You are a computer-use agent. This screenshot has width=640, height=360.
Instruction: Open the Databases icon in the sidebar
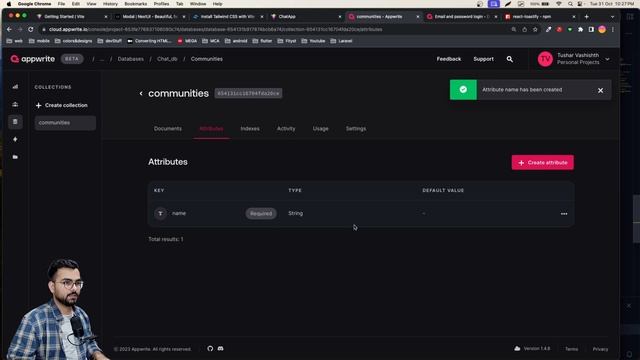pos(15,122)
